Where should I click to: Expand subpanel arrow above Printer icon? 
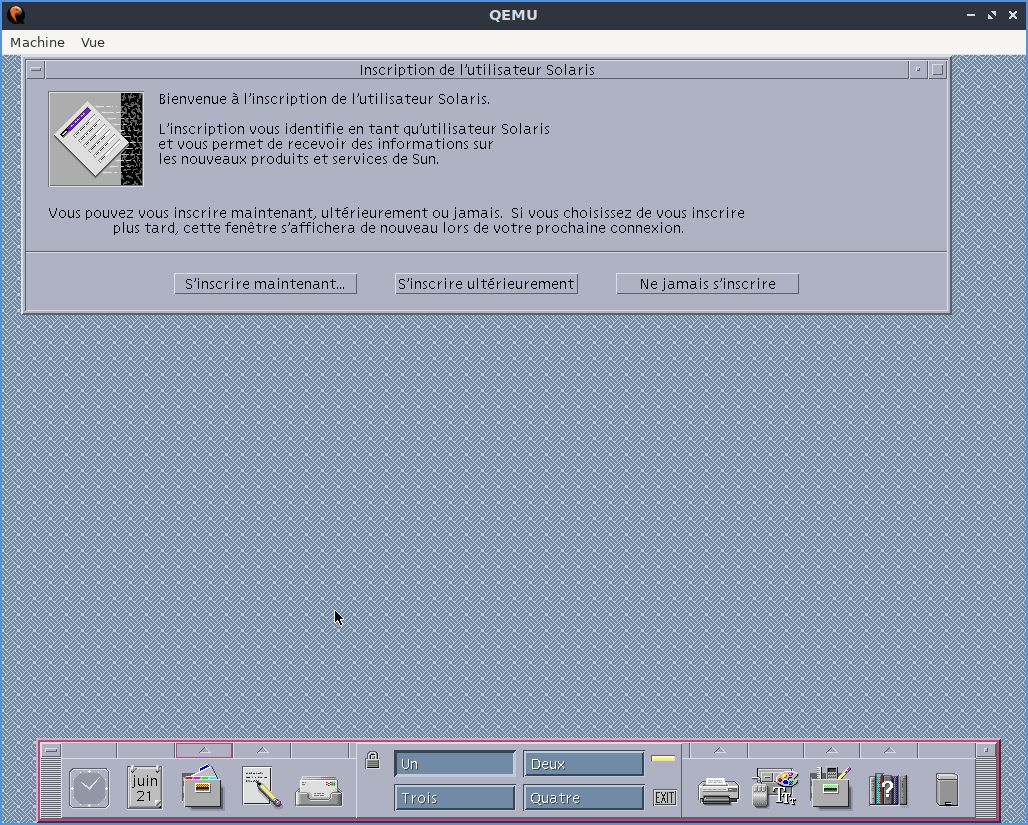tap(719, 750)
